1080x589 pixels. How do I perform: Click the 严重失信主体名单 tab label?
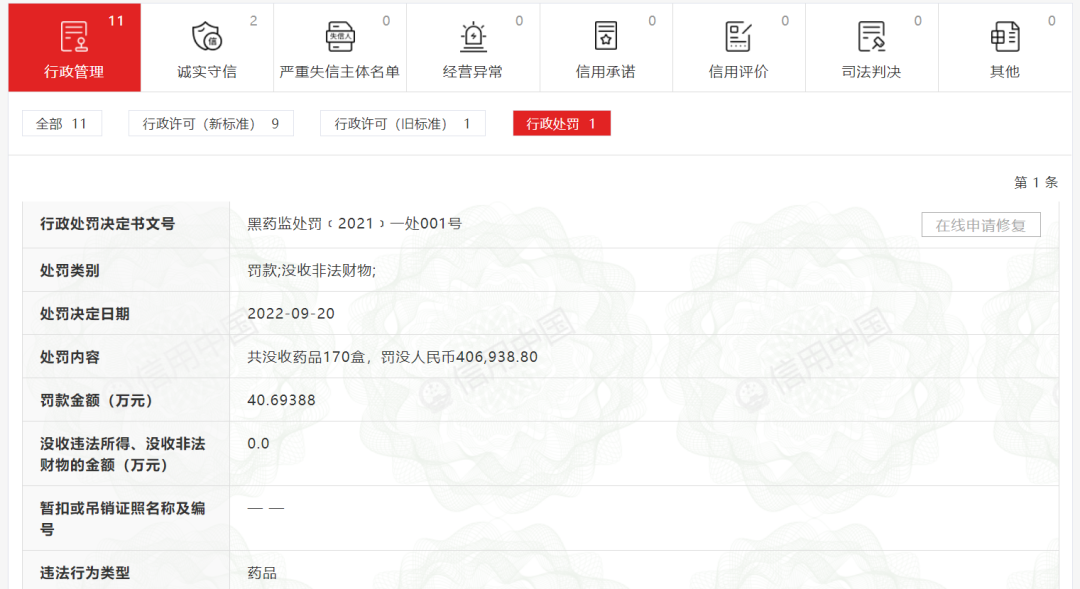click(x=340, y=72)
